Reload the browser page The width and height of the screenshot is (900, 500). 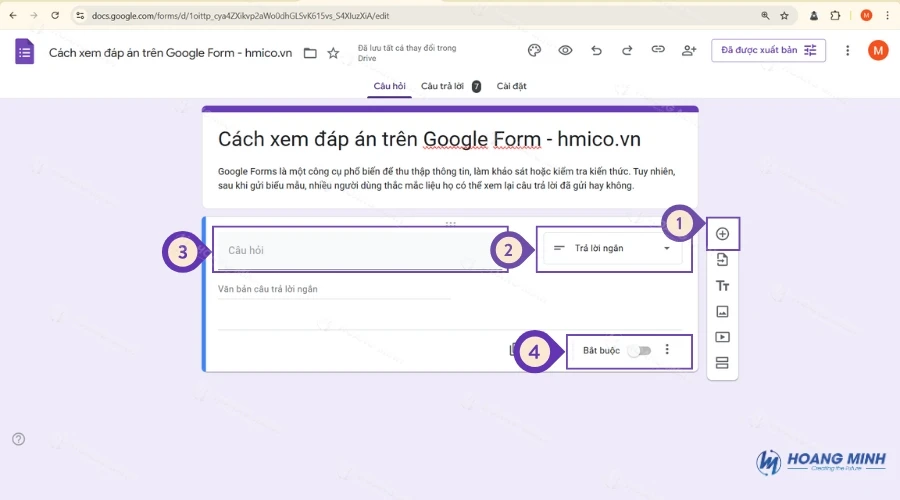click(55, 15)
